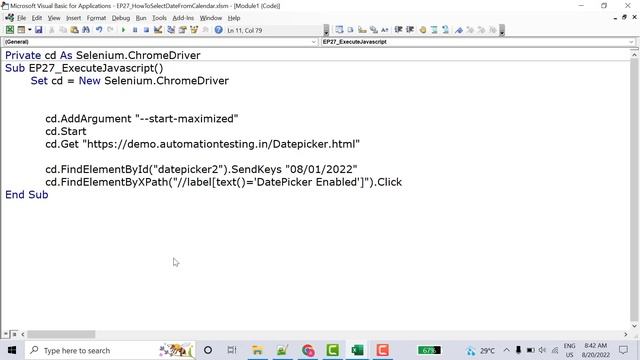Open the Windows Start menu
The width and height of the screenshot is (640, 360).
click(x=12, y=350)
